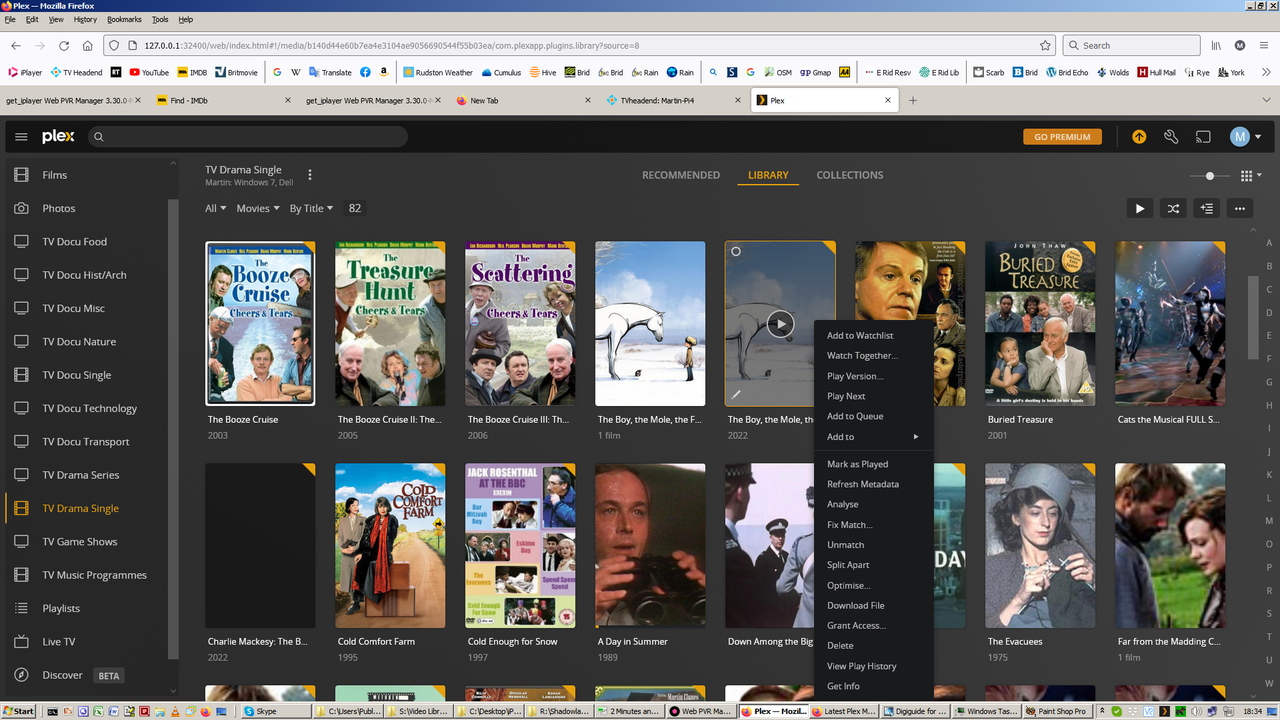
Task: Click The Evacuees title link
Action: point(1015,642)
